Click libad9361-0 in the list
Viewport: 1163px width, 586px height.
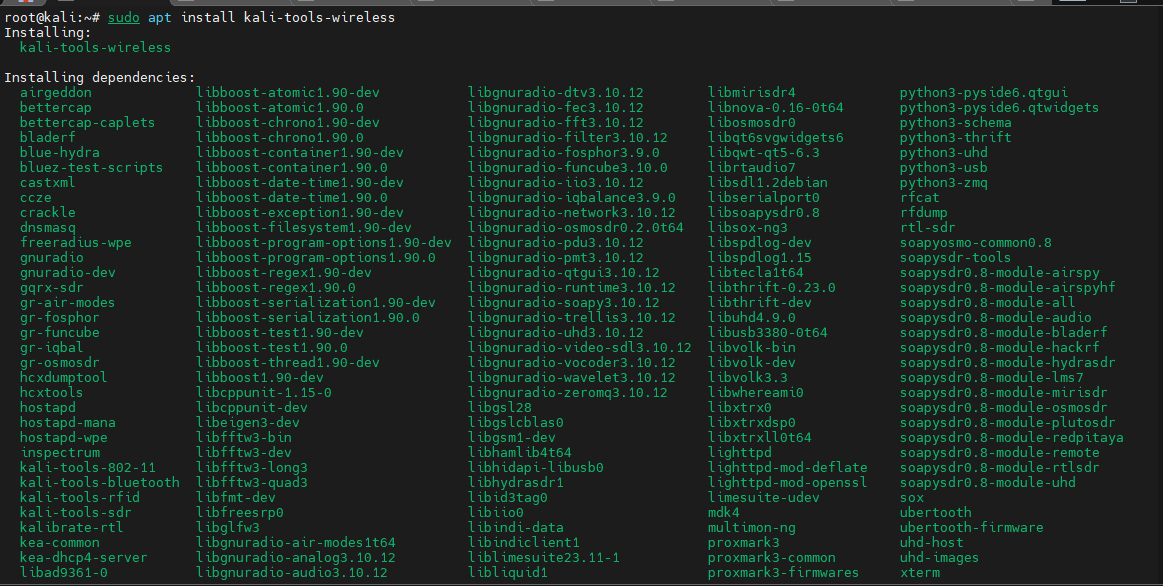[x=63, y=573]
